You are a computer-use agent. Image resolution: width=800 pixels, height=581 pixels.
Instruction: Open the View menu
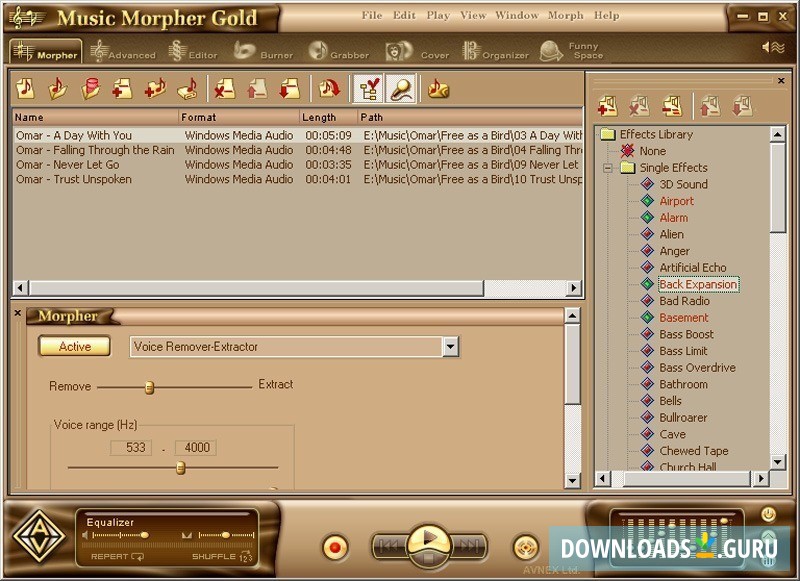(473, 15)
